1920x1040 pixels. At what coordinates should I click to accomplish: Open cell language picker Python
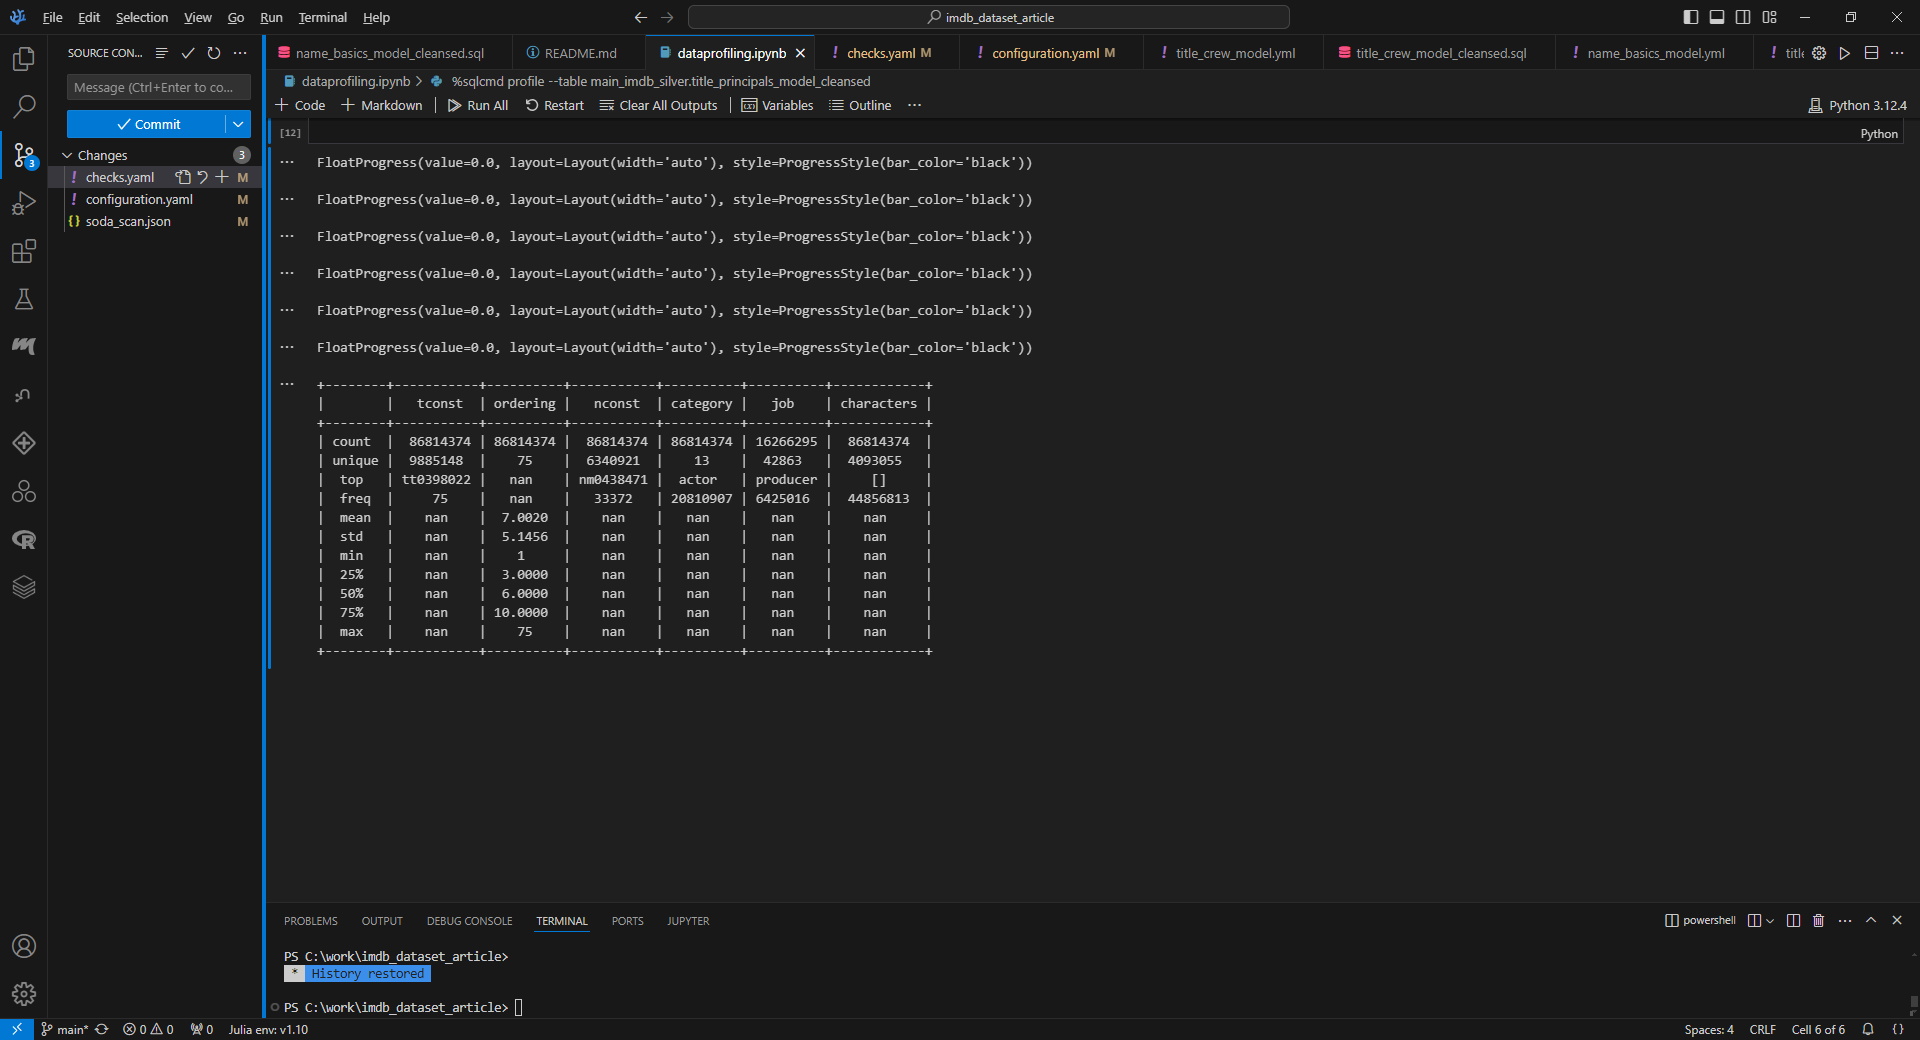1879,133
